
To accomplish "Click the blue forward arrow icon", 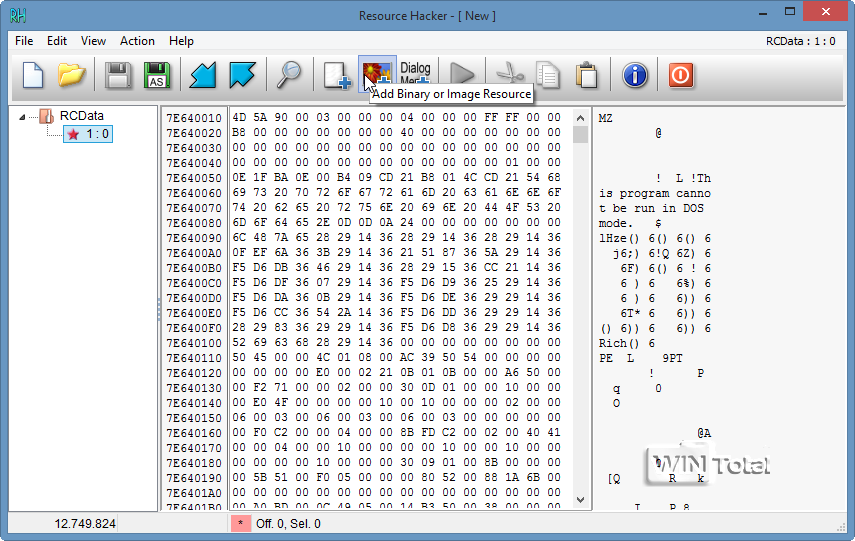I will [242, 75].
